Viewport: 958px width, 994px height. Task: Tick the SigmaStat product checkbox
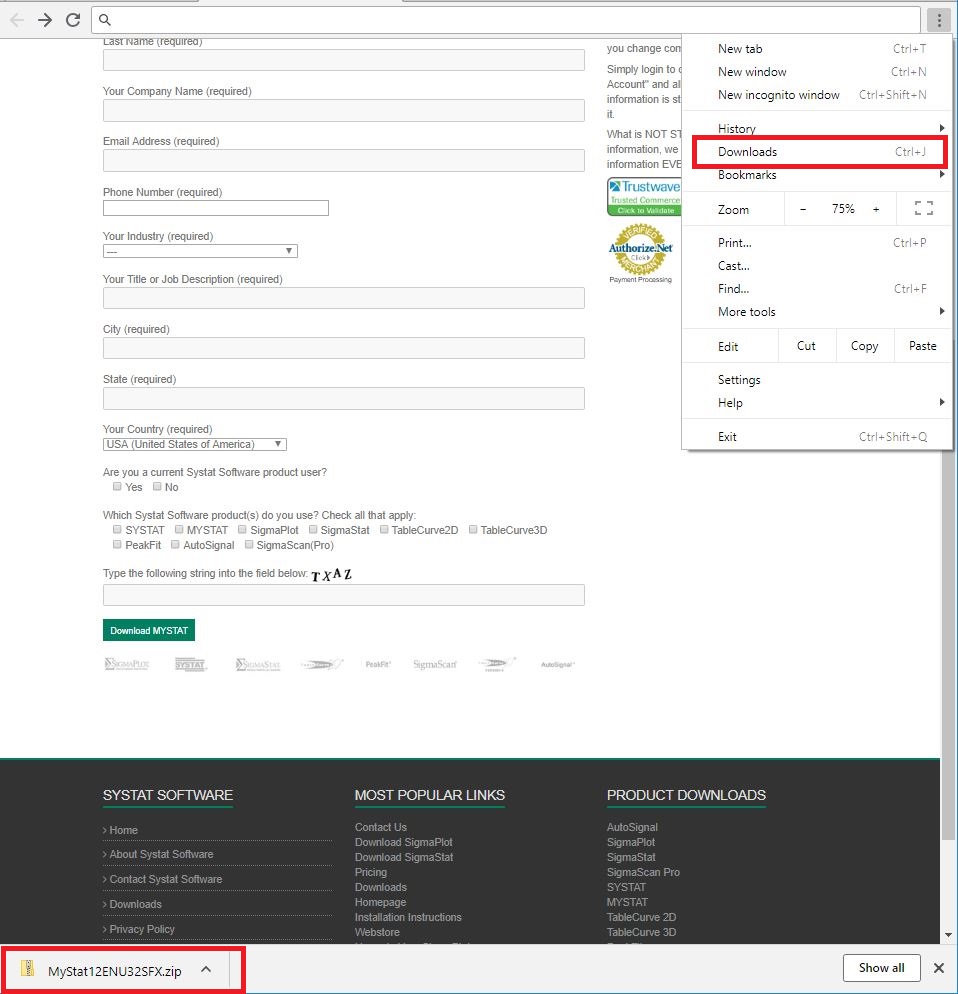(x=313, y=529)
